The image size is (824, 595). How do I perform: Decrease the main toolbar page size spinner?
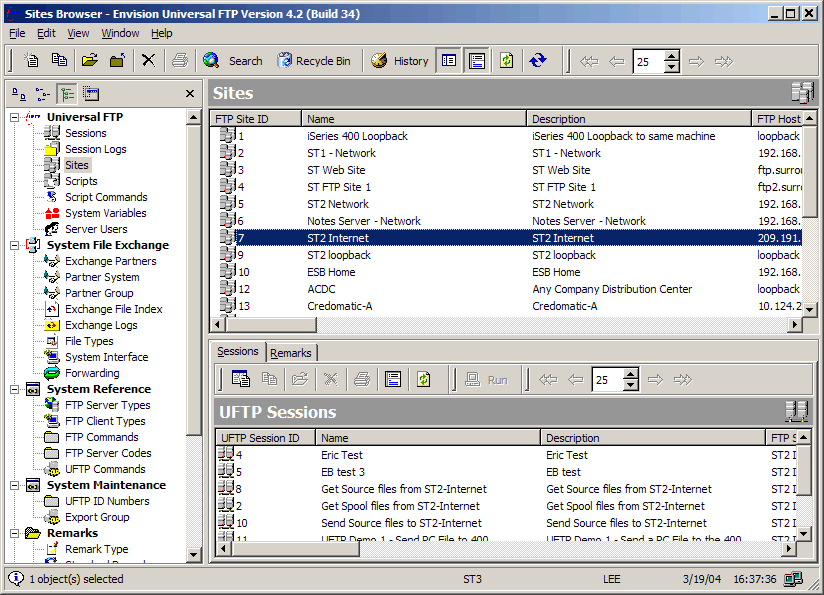(x=672, y=67)
